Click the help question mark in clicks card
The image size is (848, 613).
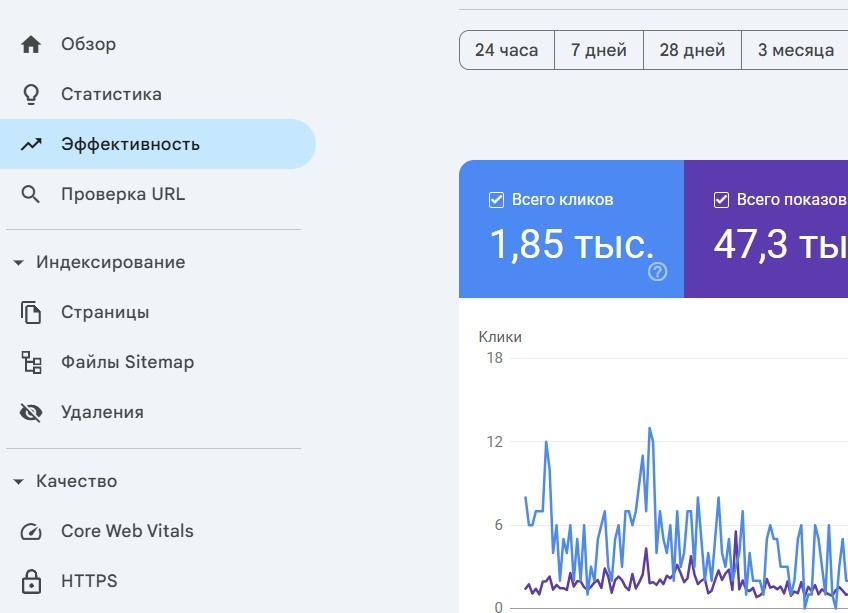657,272
